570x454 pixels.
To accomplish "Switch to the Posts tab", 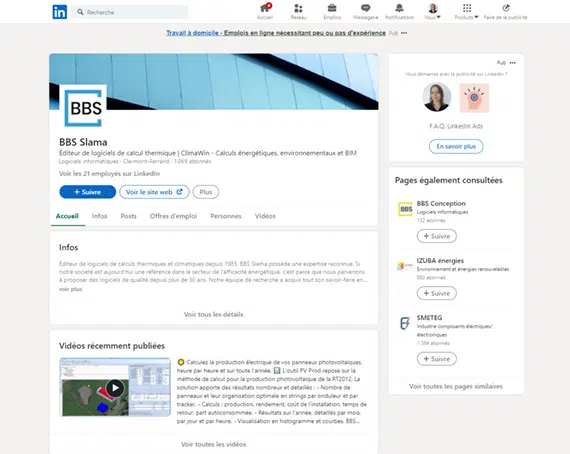I will click(x=129, y=216).
